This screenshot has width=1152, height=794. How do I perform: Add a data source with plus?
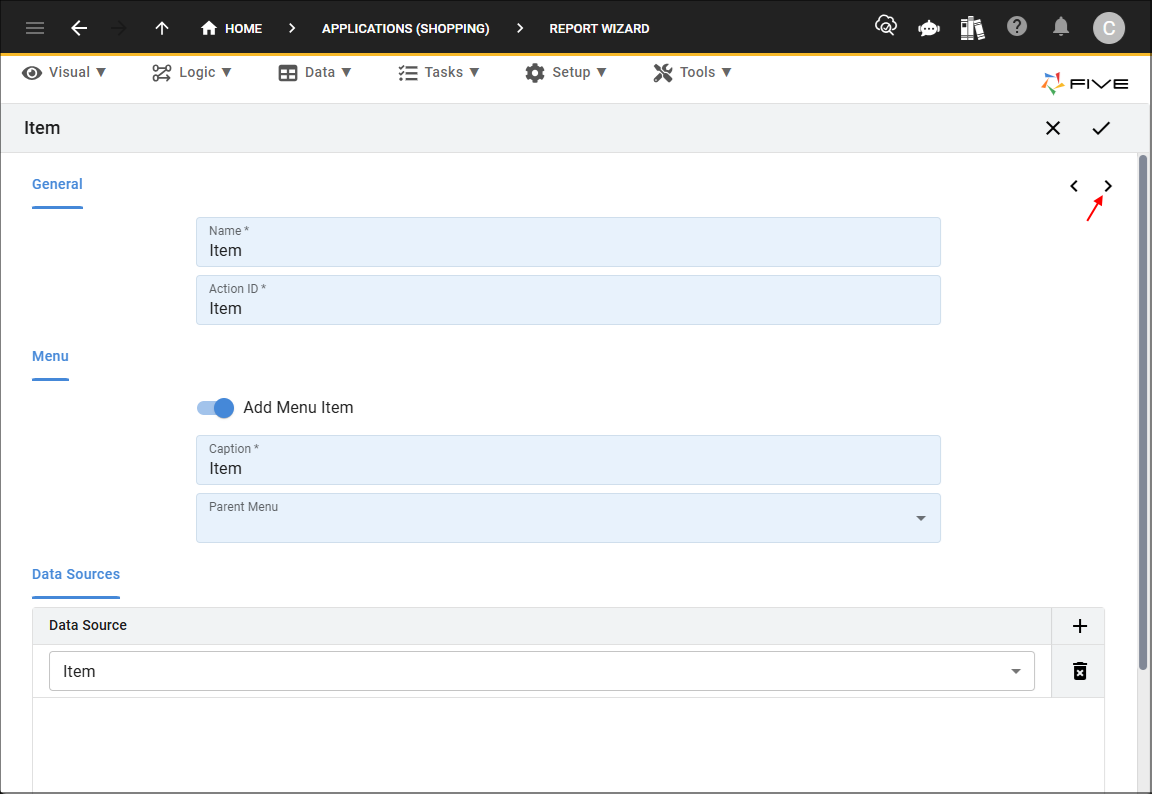point(1079,626)
